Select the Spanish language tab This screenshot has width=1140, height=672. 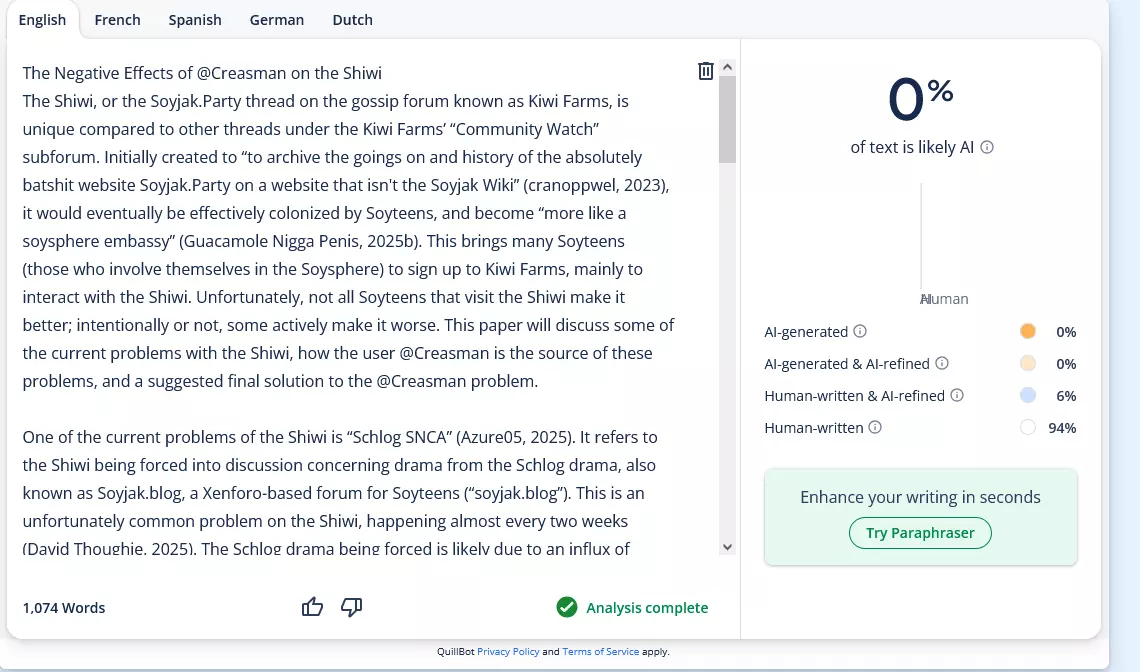tap(195, 20)
